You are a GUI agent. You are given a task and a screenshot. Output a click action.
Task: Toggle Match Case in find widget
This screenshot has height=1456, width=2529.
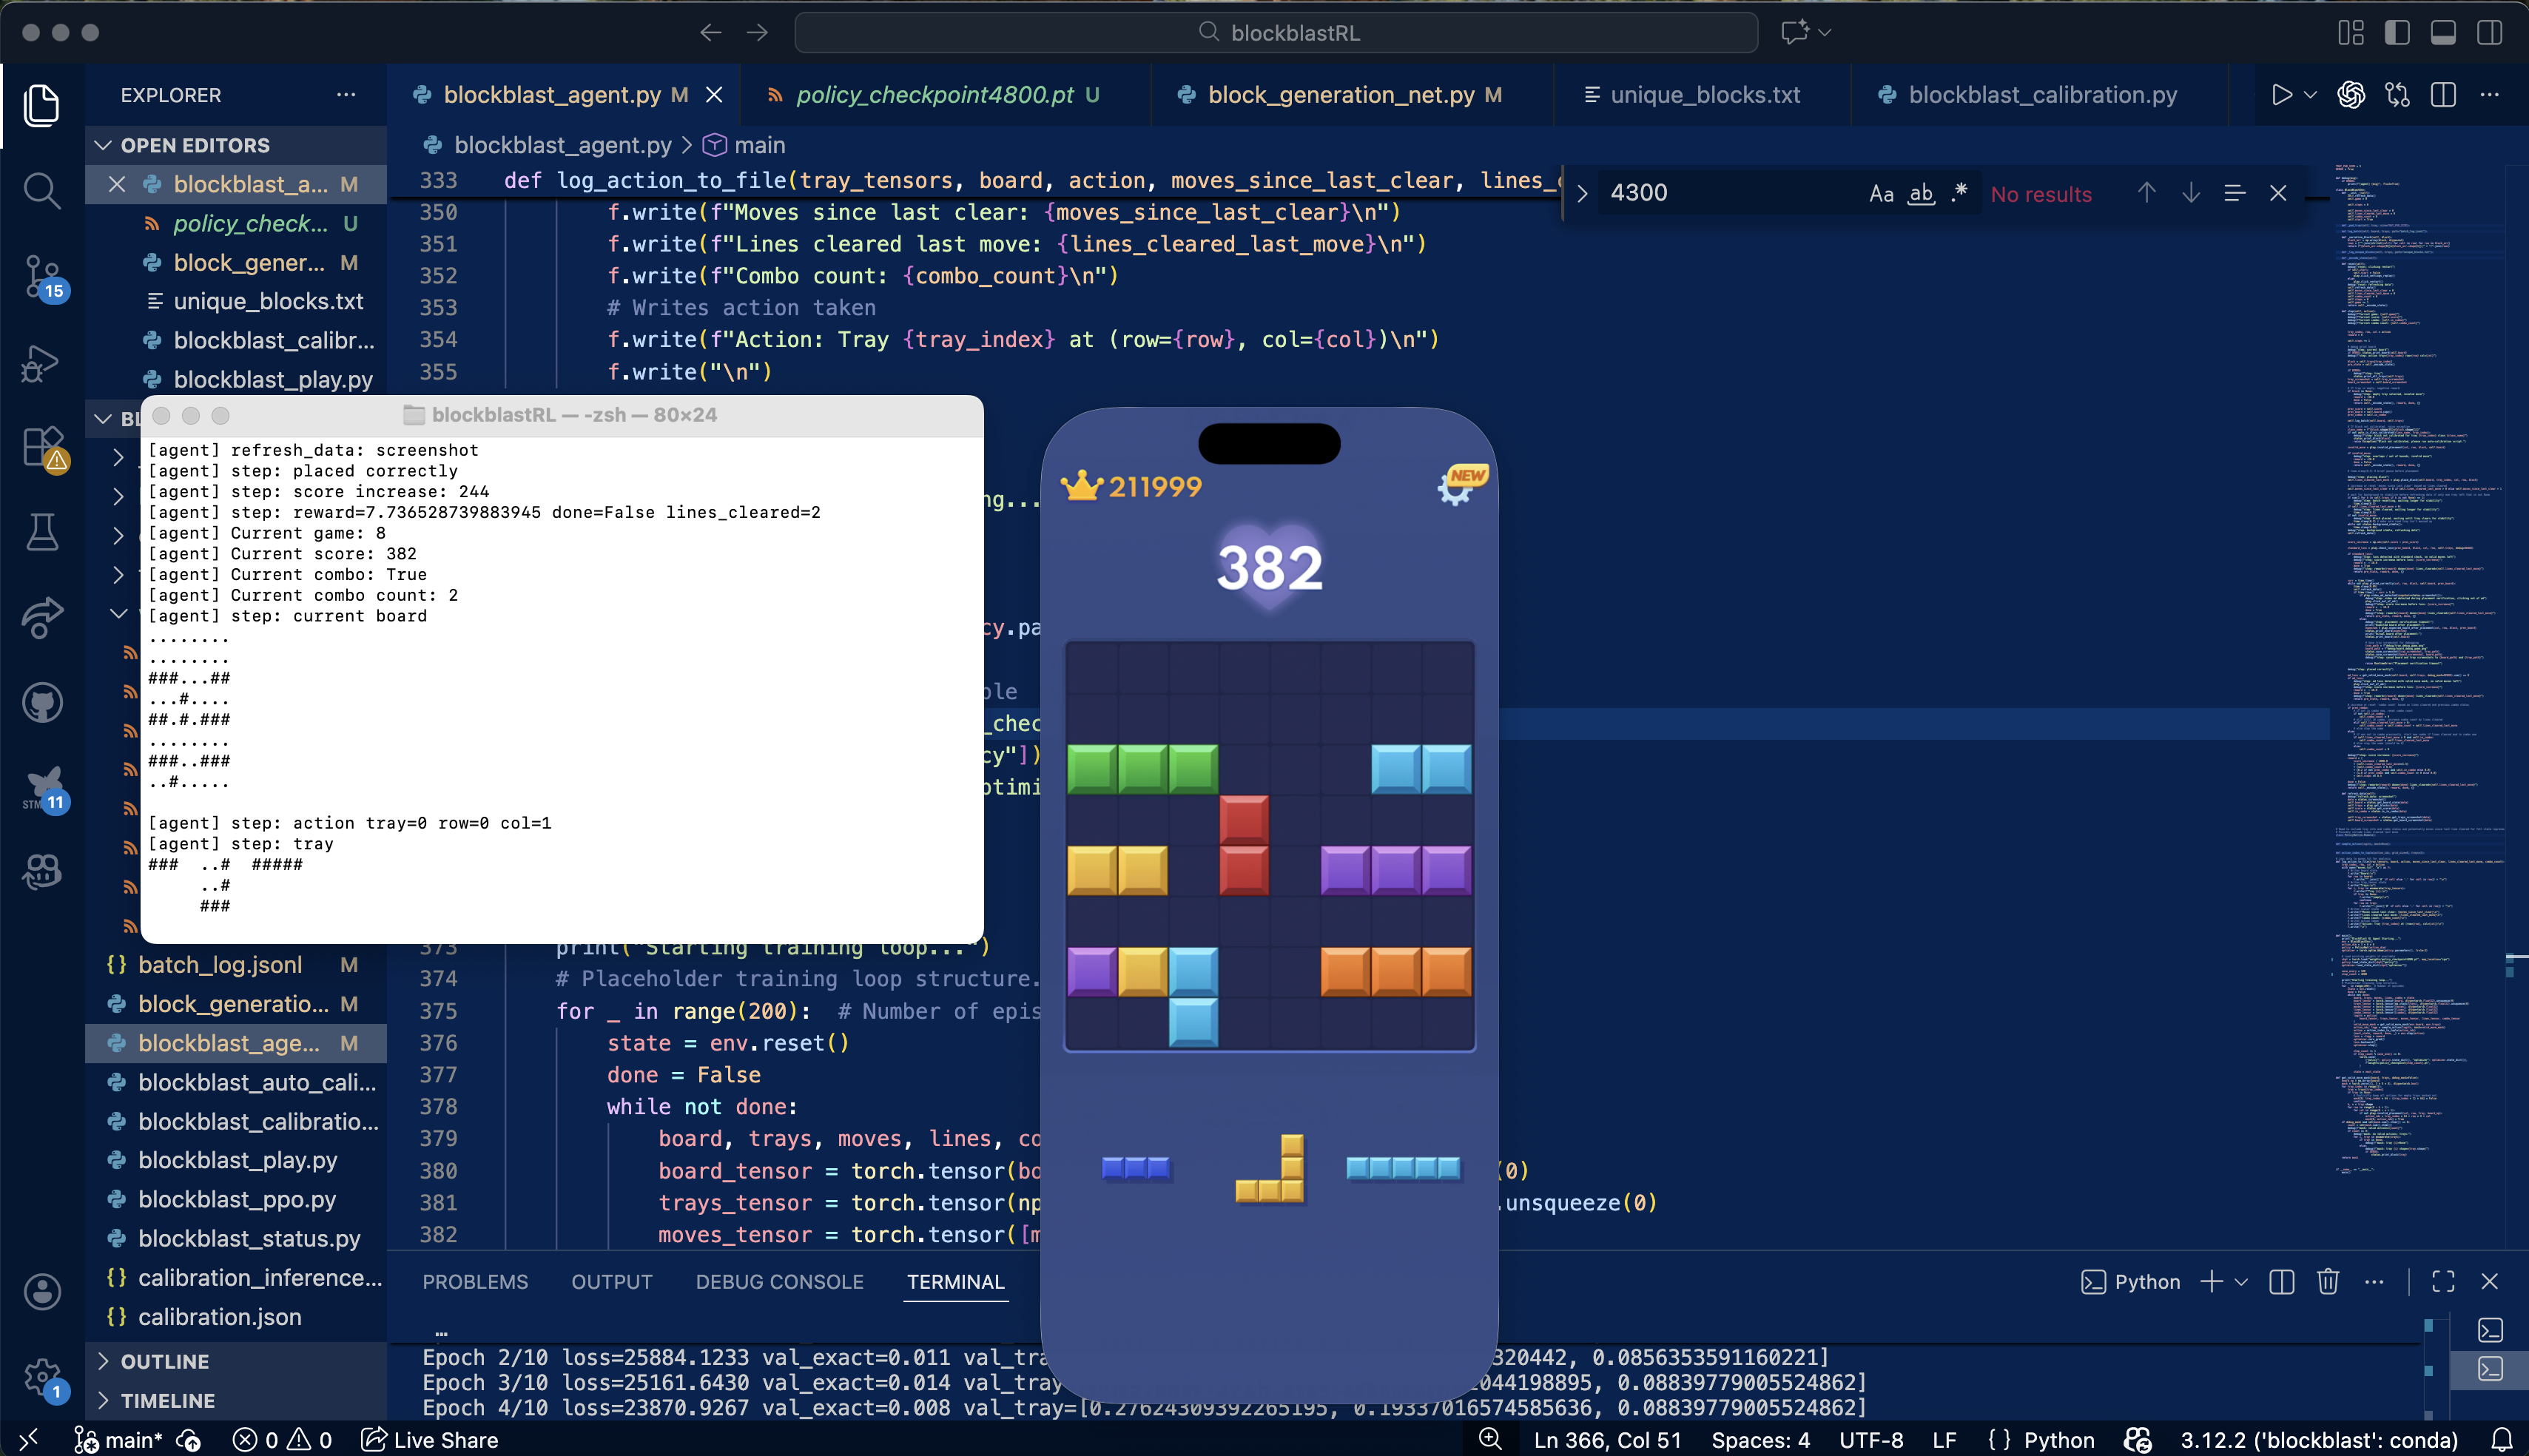point(1881,194)
